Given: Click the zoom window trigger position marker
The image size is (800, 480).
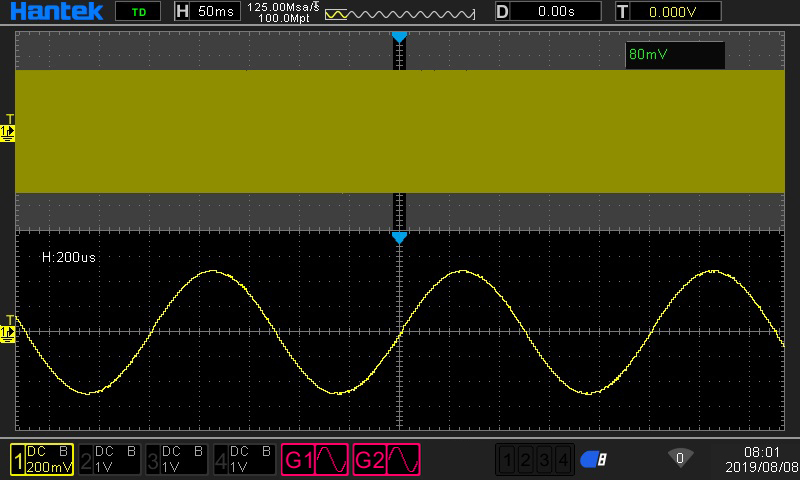Looking at the screenshot, I should click(399, 238).
